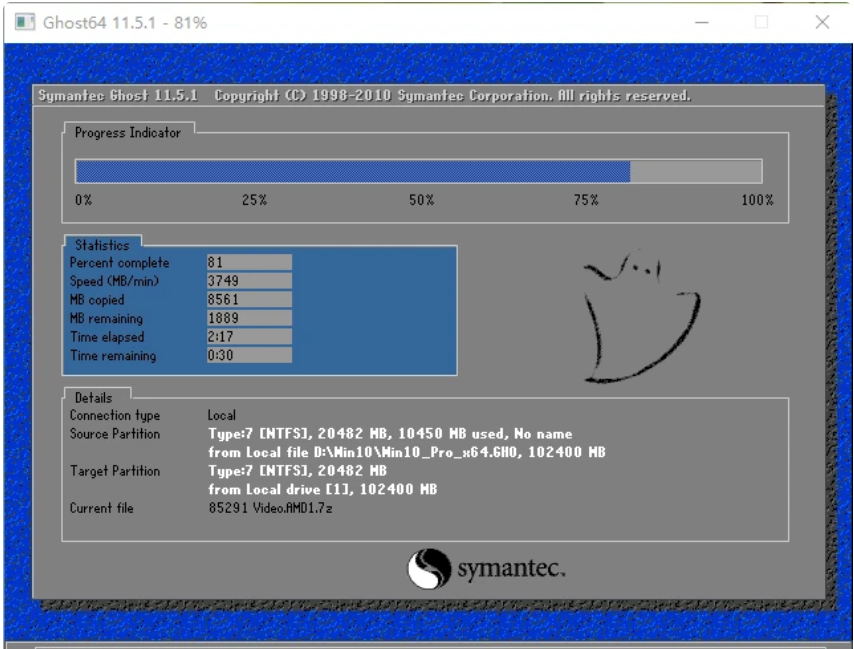Click the Ghost64 title bar app icon
854x649 pixels.
(x=25, y=22)
